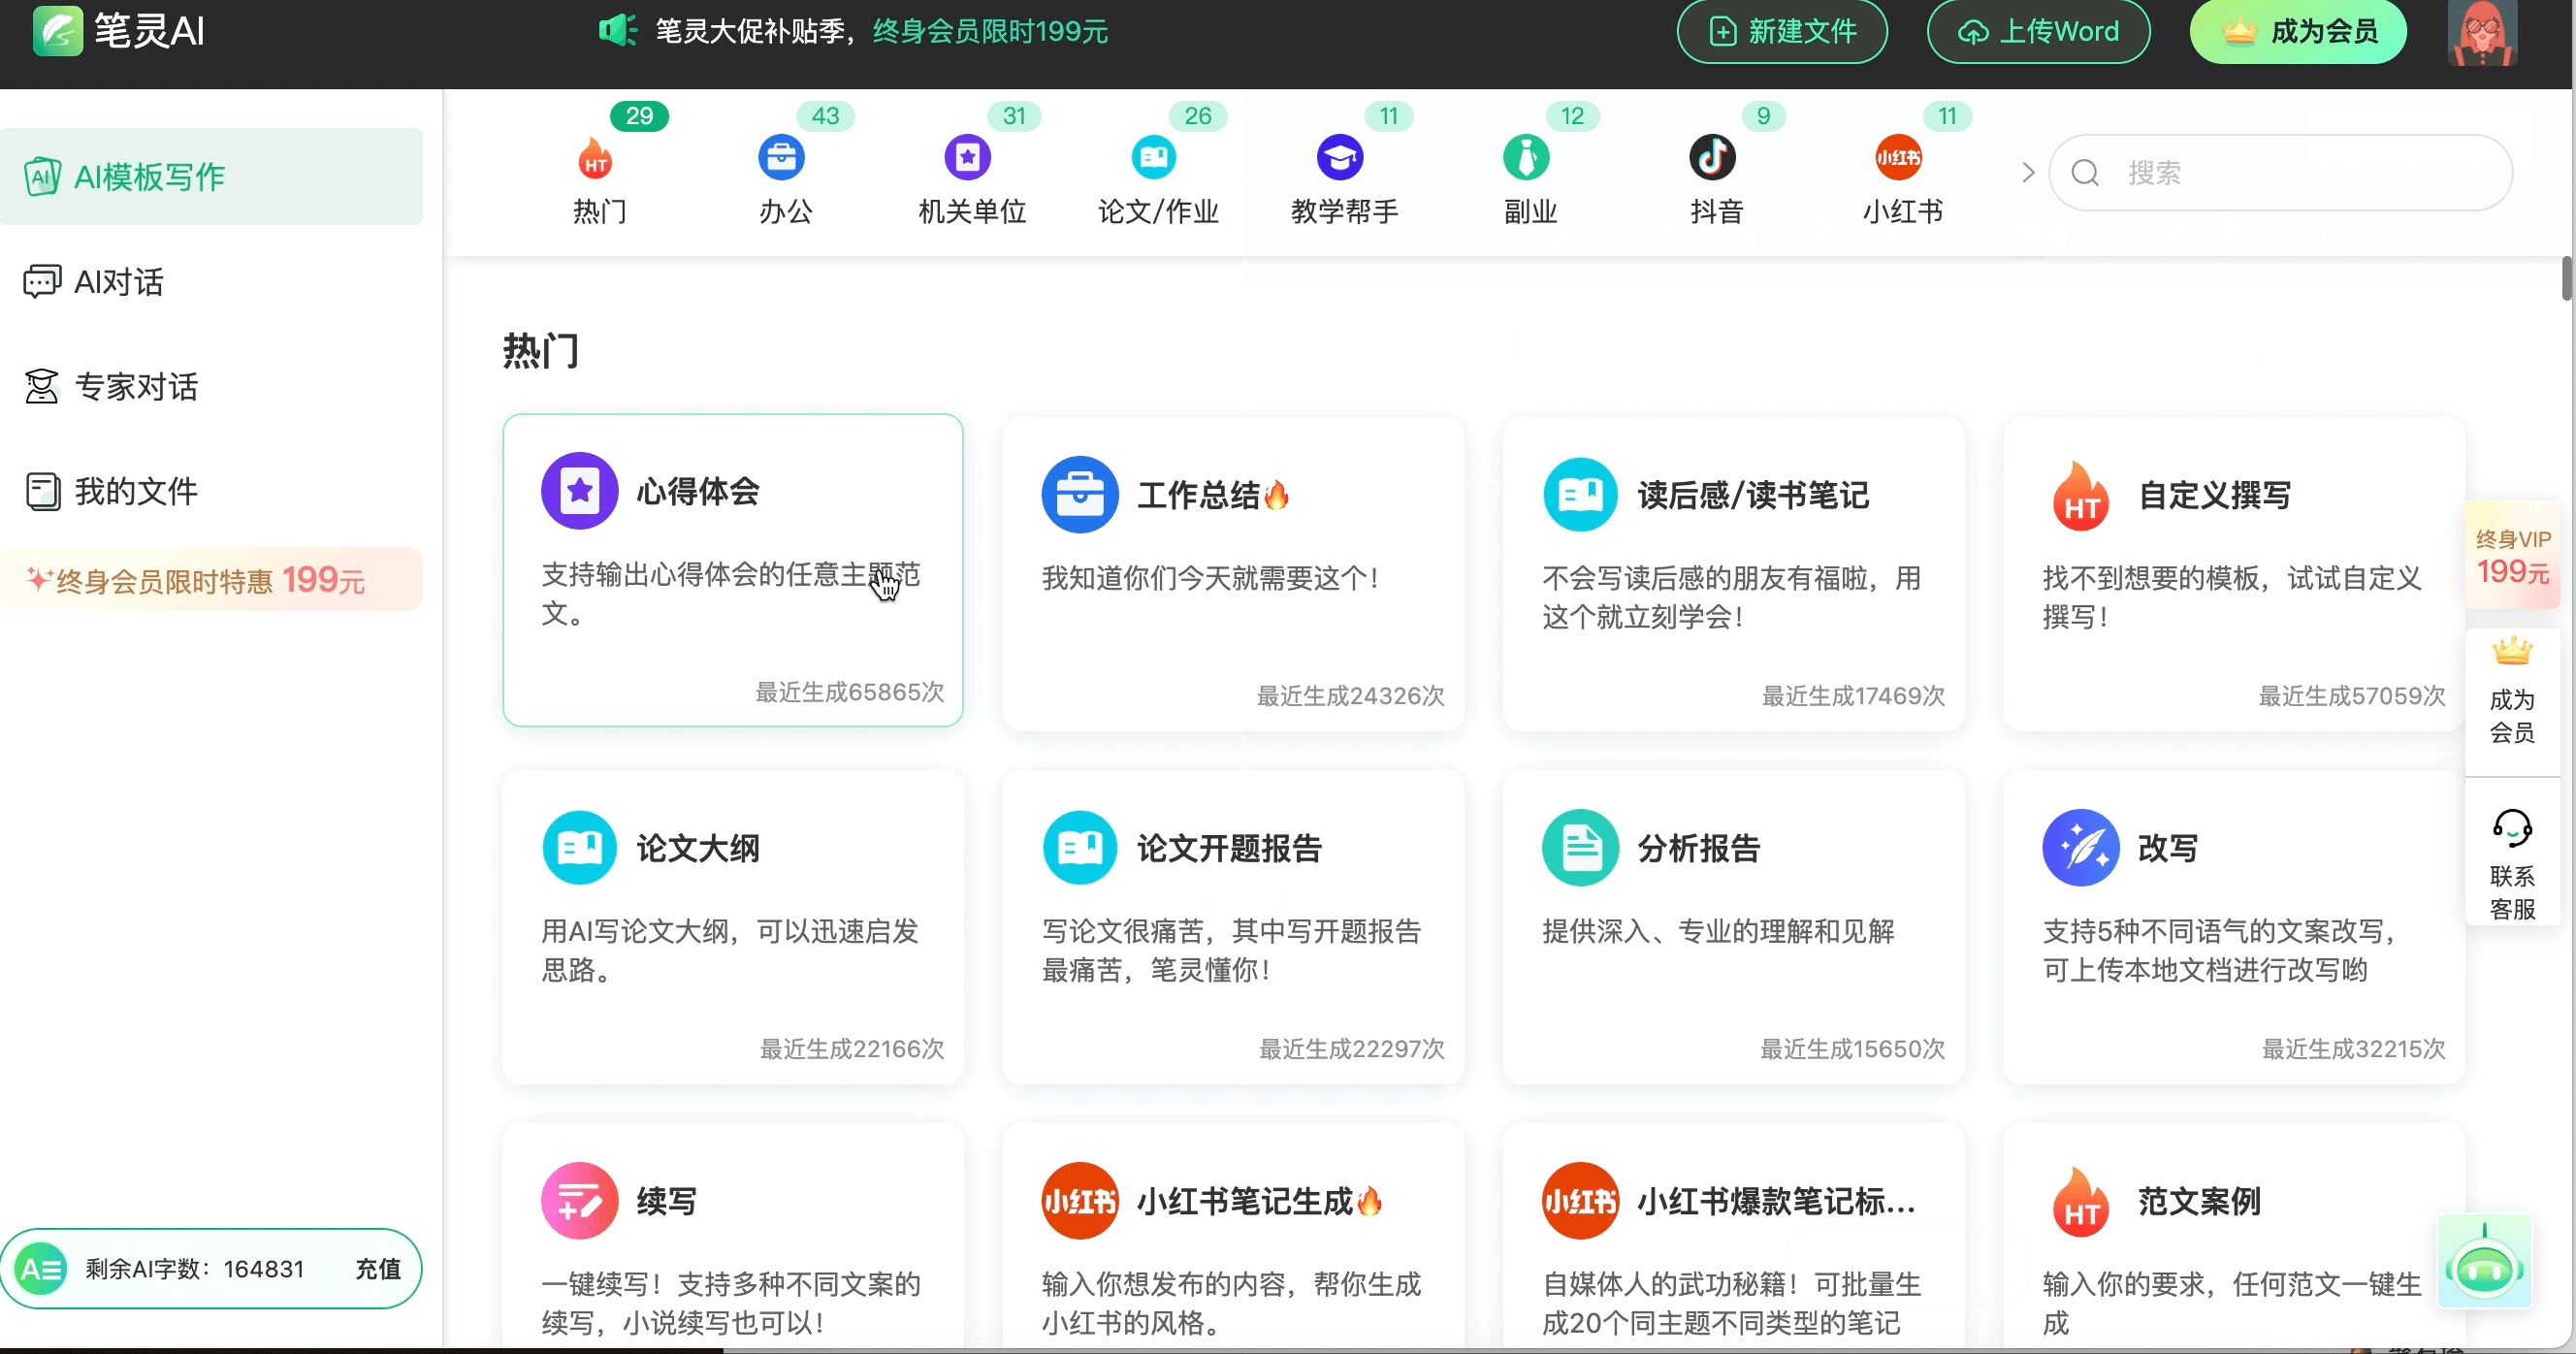Select the 教学帮手 graduation cap icon
2576x1354 pixels.
(1340, 157)
